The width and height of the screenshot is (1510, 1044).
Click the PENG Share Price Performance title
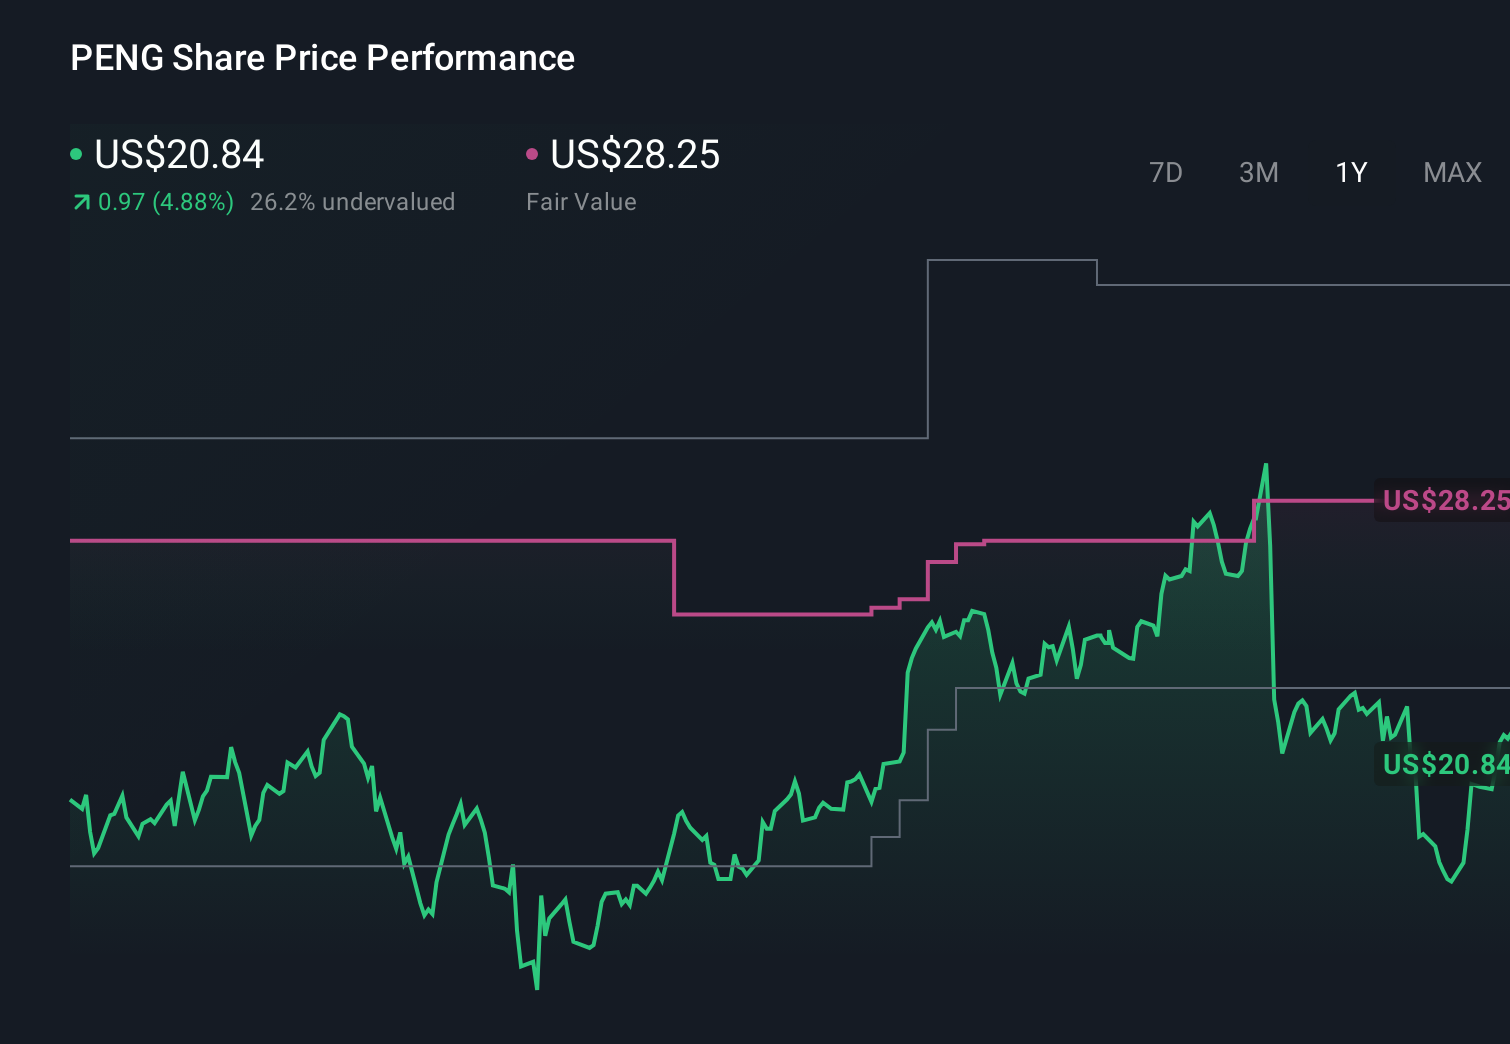322,57
